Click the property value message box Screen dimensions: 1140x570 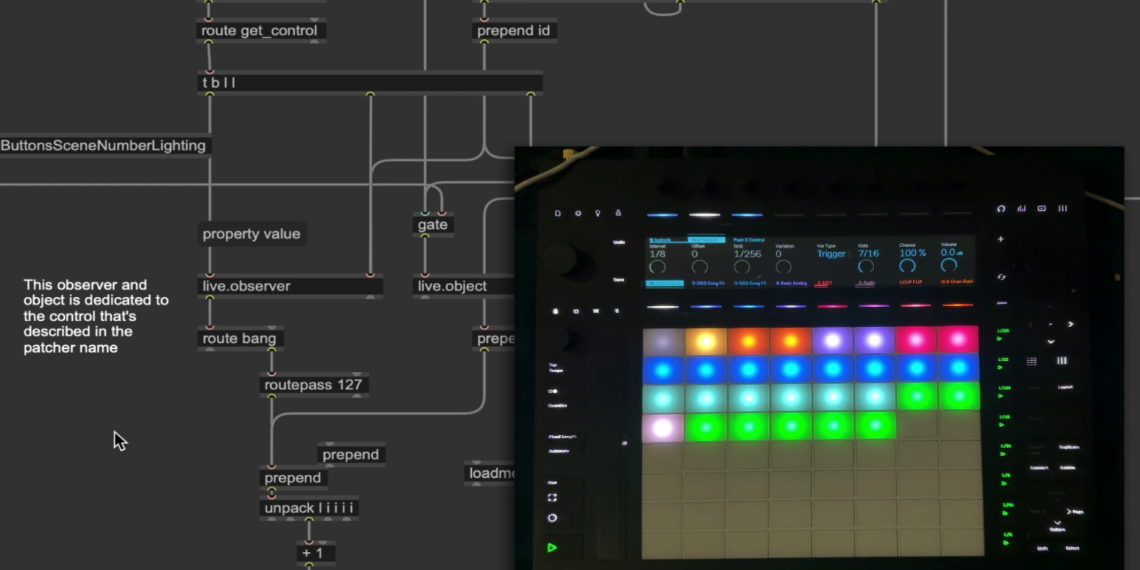(251, 234)
